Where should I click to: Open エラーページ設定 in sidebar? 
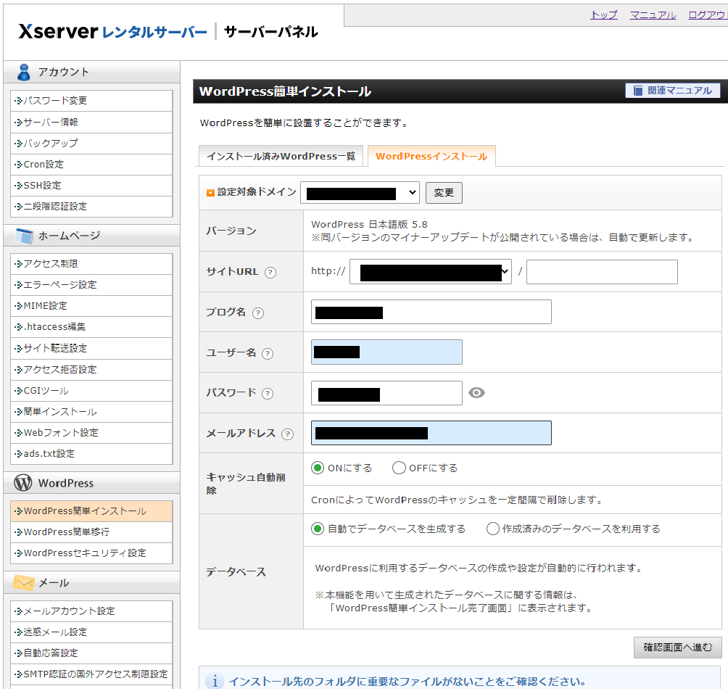tap(91, 285)
